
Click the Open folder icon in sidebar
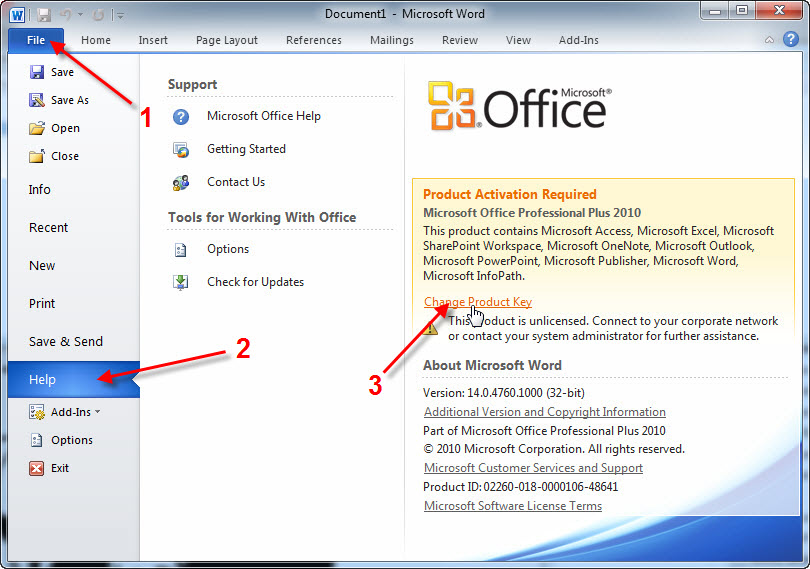[x=37, y=128]
